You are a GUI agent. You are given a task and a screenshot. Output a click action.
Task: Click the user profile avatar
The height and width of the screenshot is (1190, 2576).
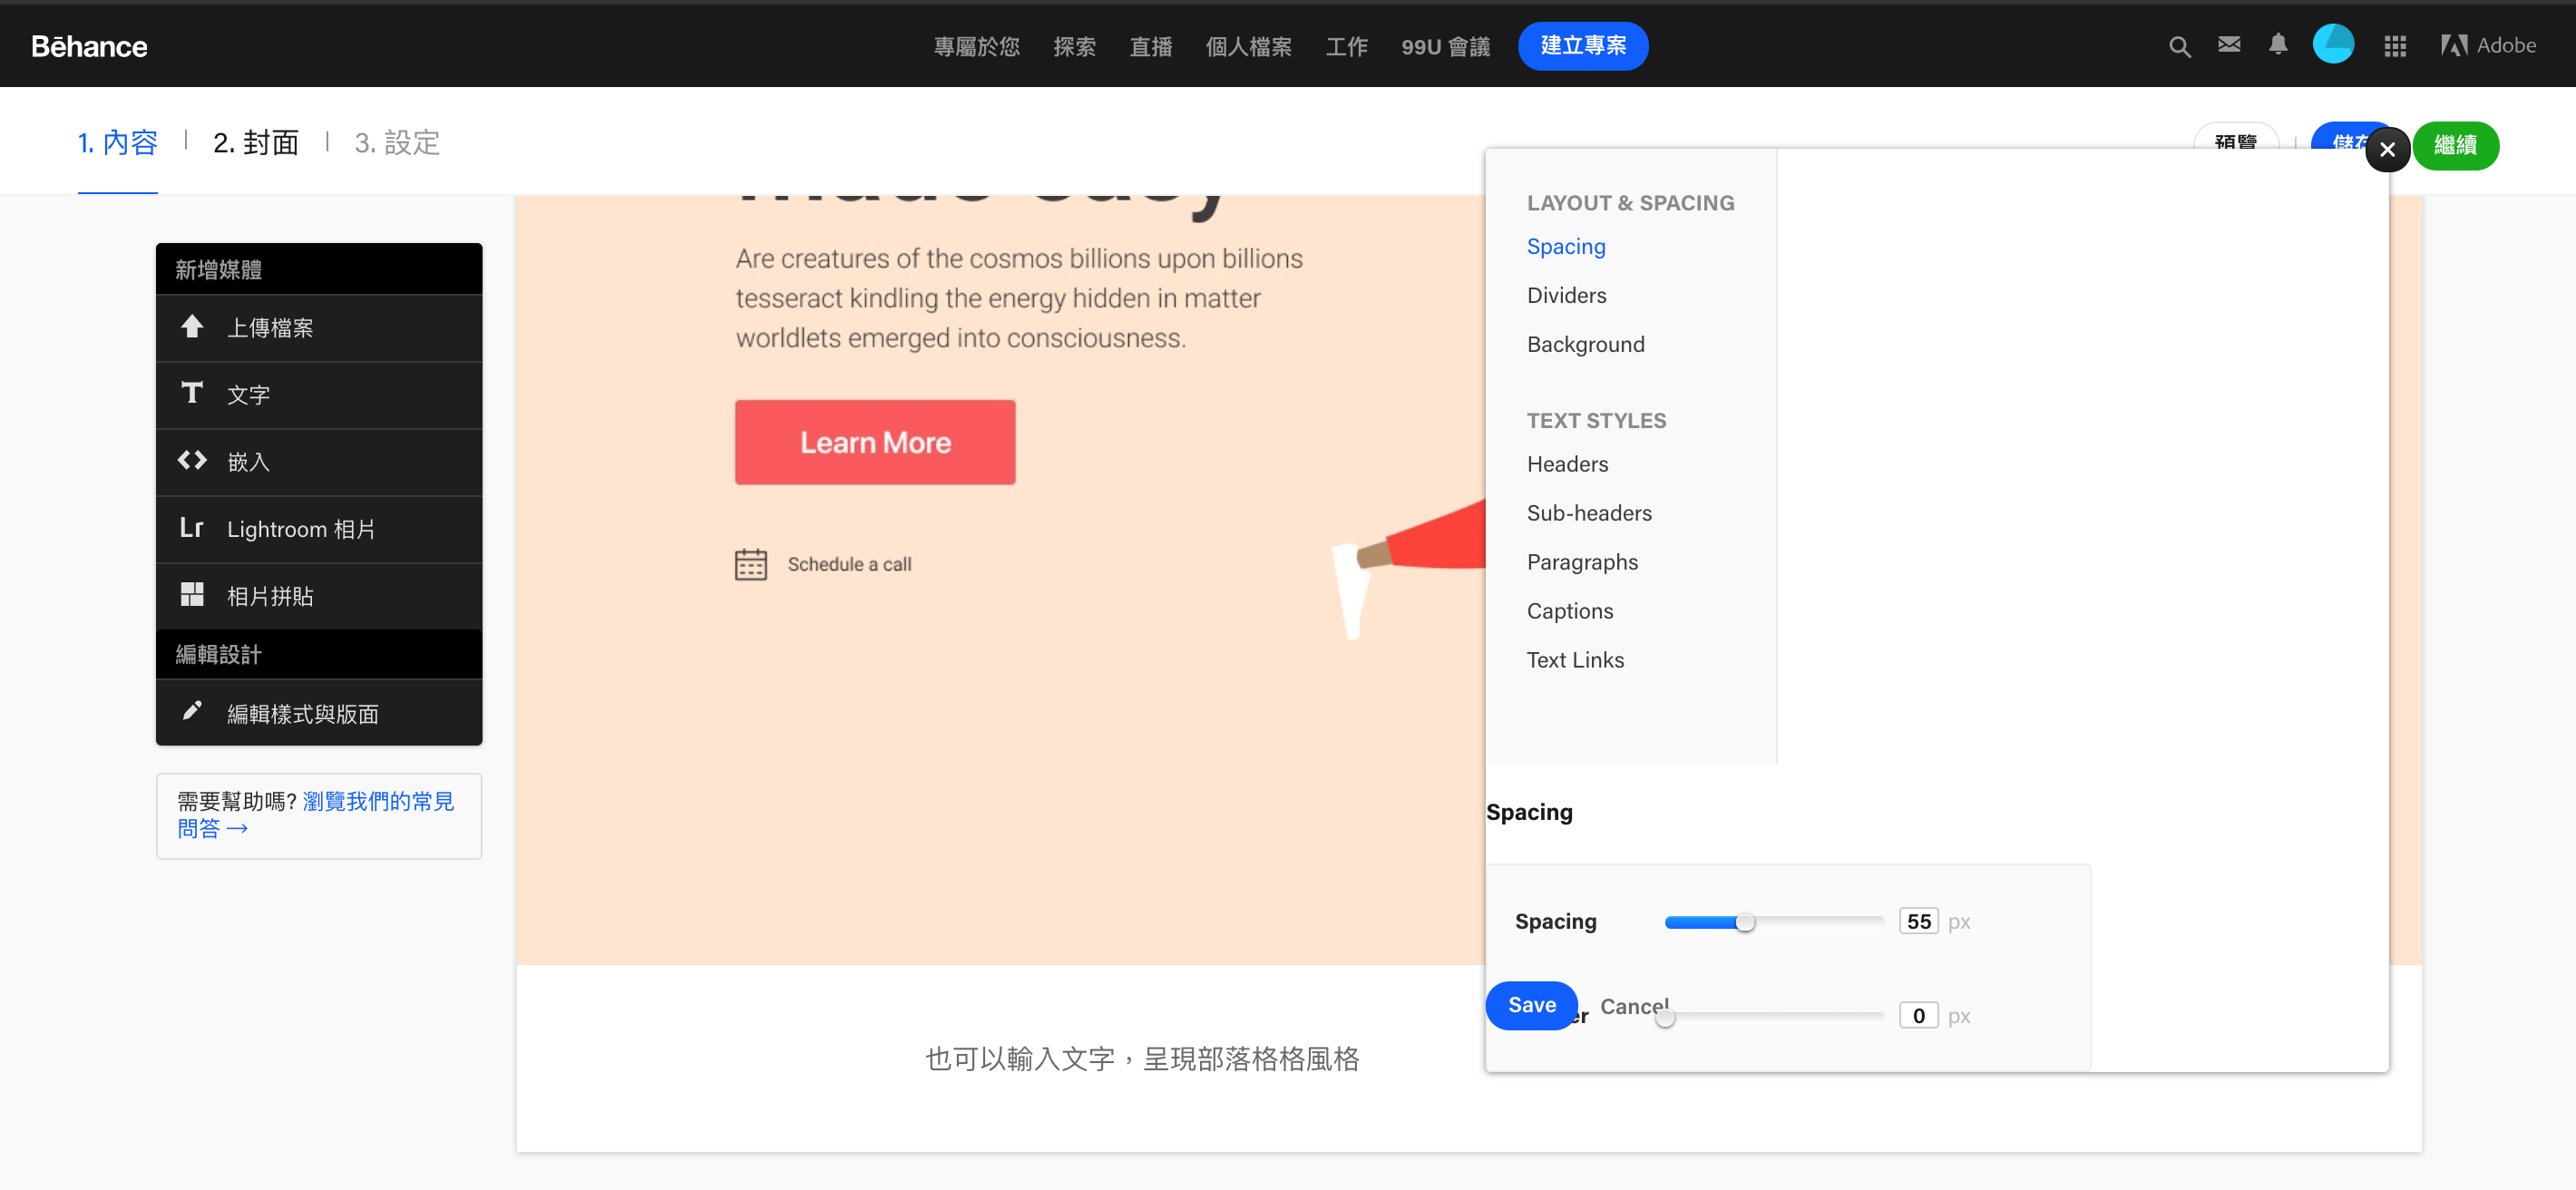coord(2332,45)
